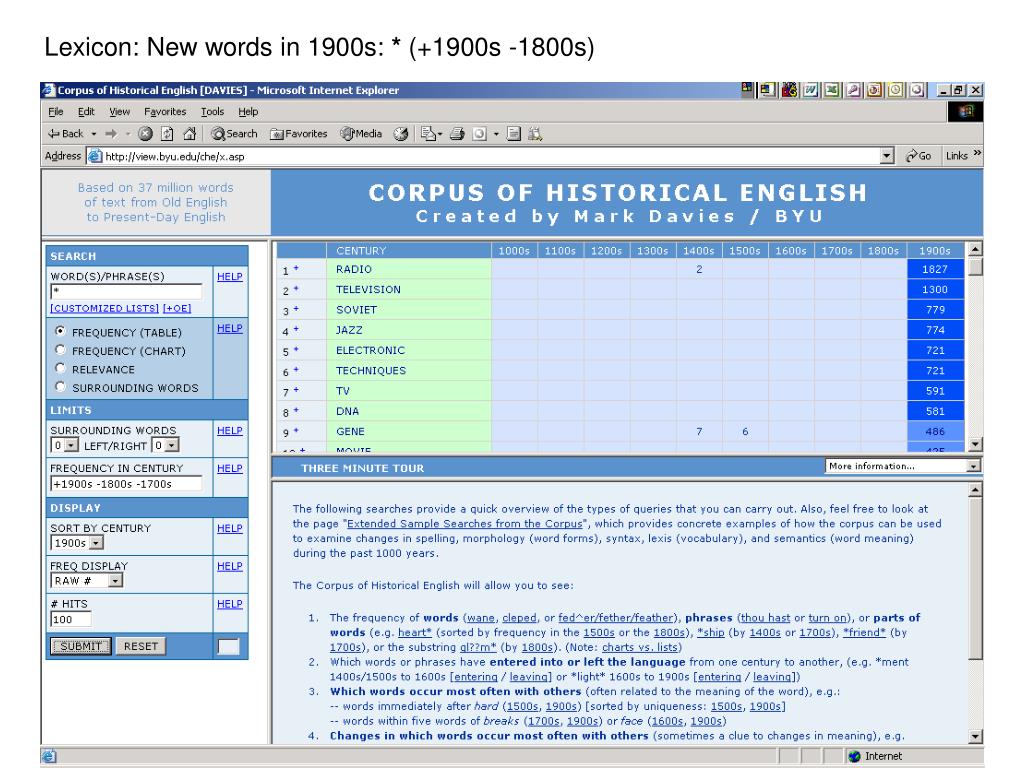Click the WORD(S)/PHRASE(S) input field
The width and height of the screenshot is (1024, 768).
[x=126, y=292]
